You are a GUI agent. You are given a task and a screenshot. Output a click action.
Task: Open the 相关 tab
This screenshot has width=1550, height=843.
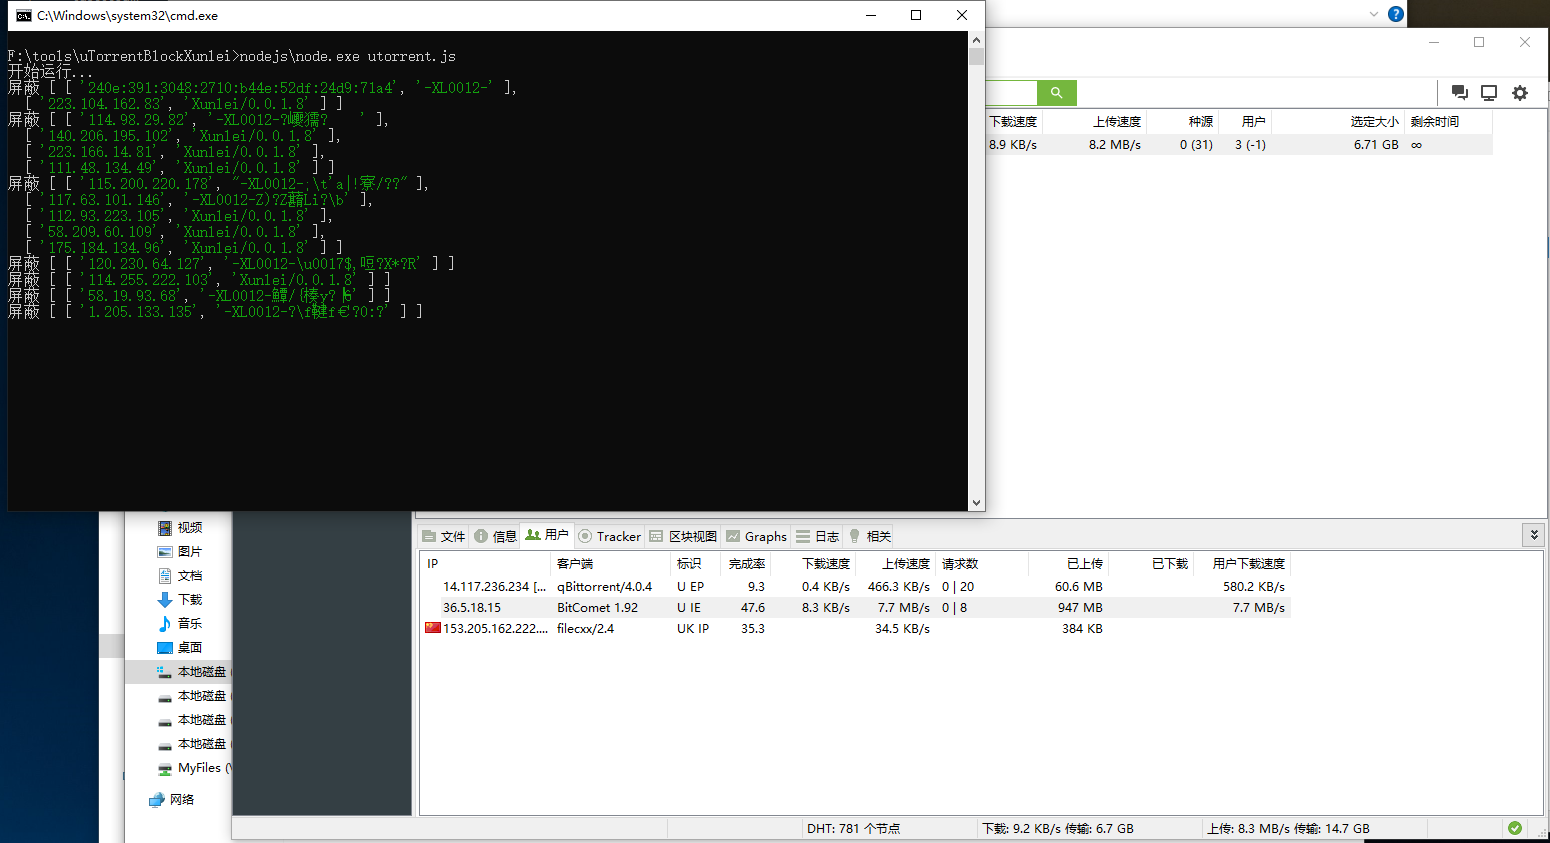point(869,536)
